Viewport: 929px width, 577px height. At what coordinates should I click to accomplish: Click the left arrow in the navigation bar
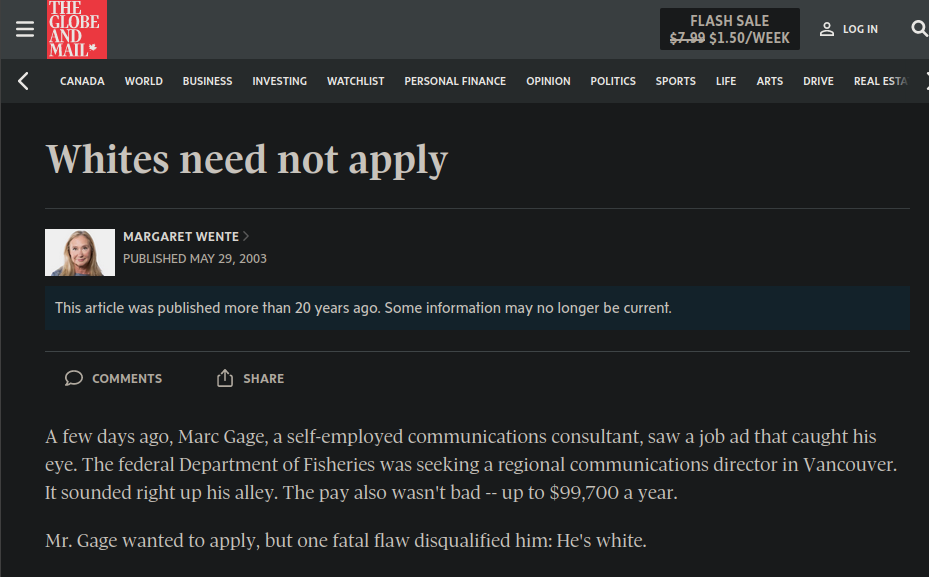[x=23, y=81]
